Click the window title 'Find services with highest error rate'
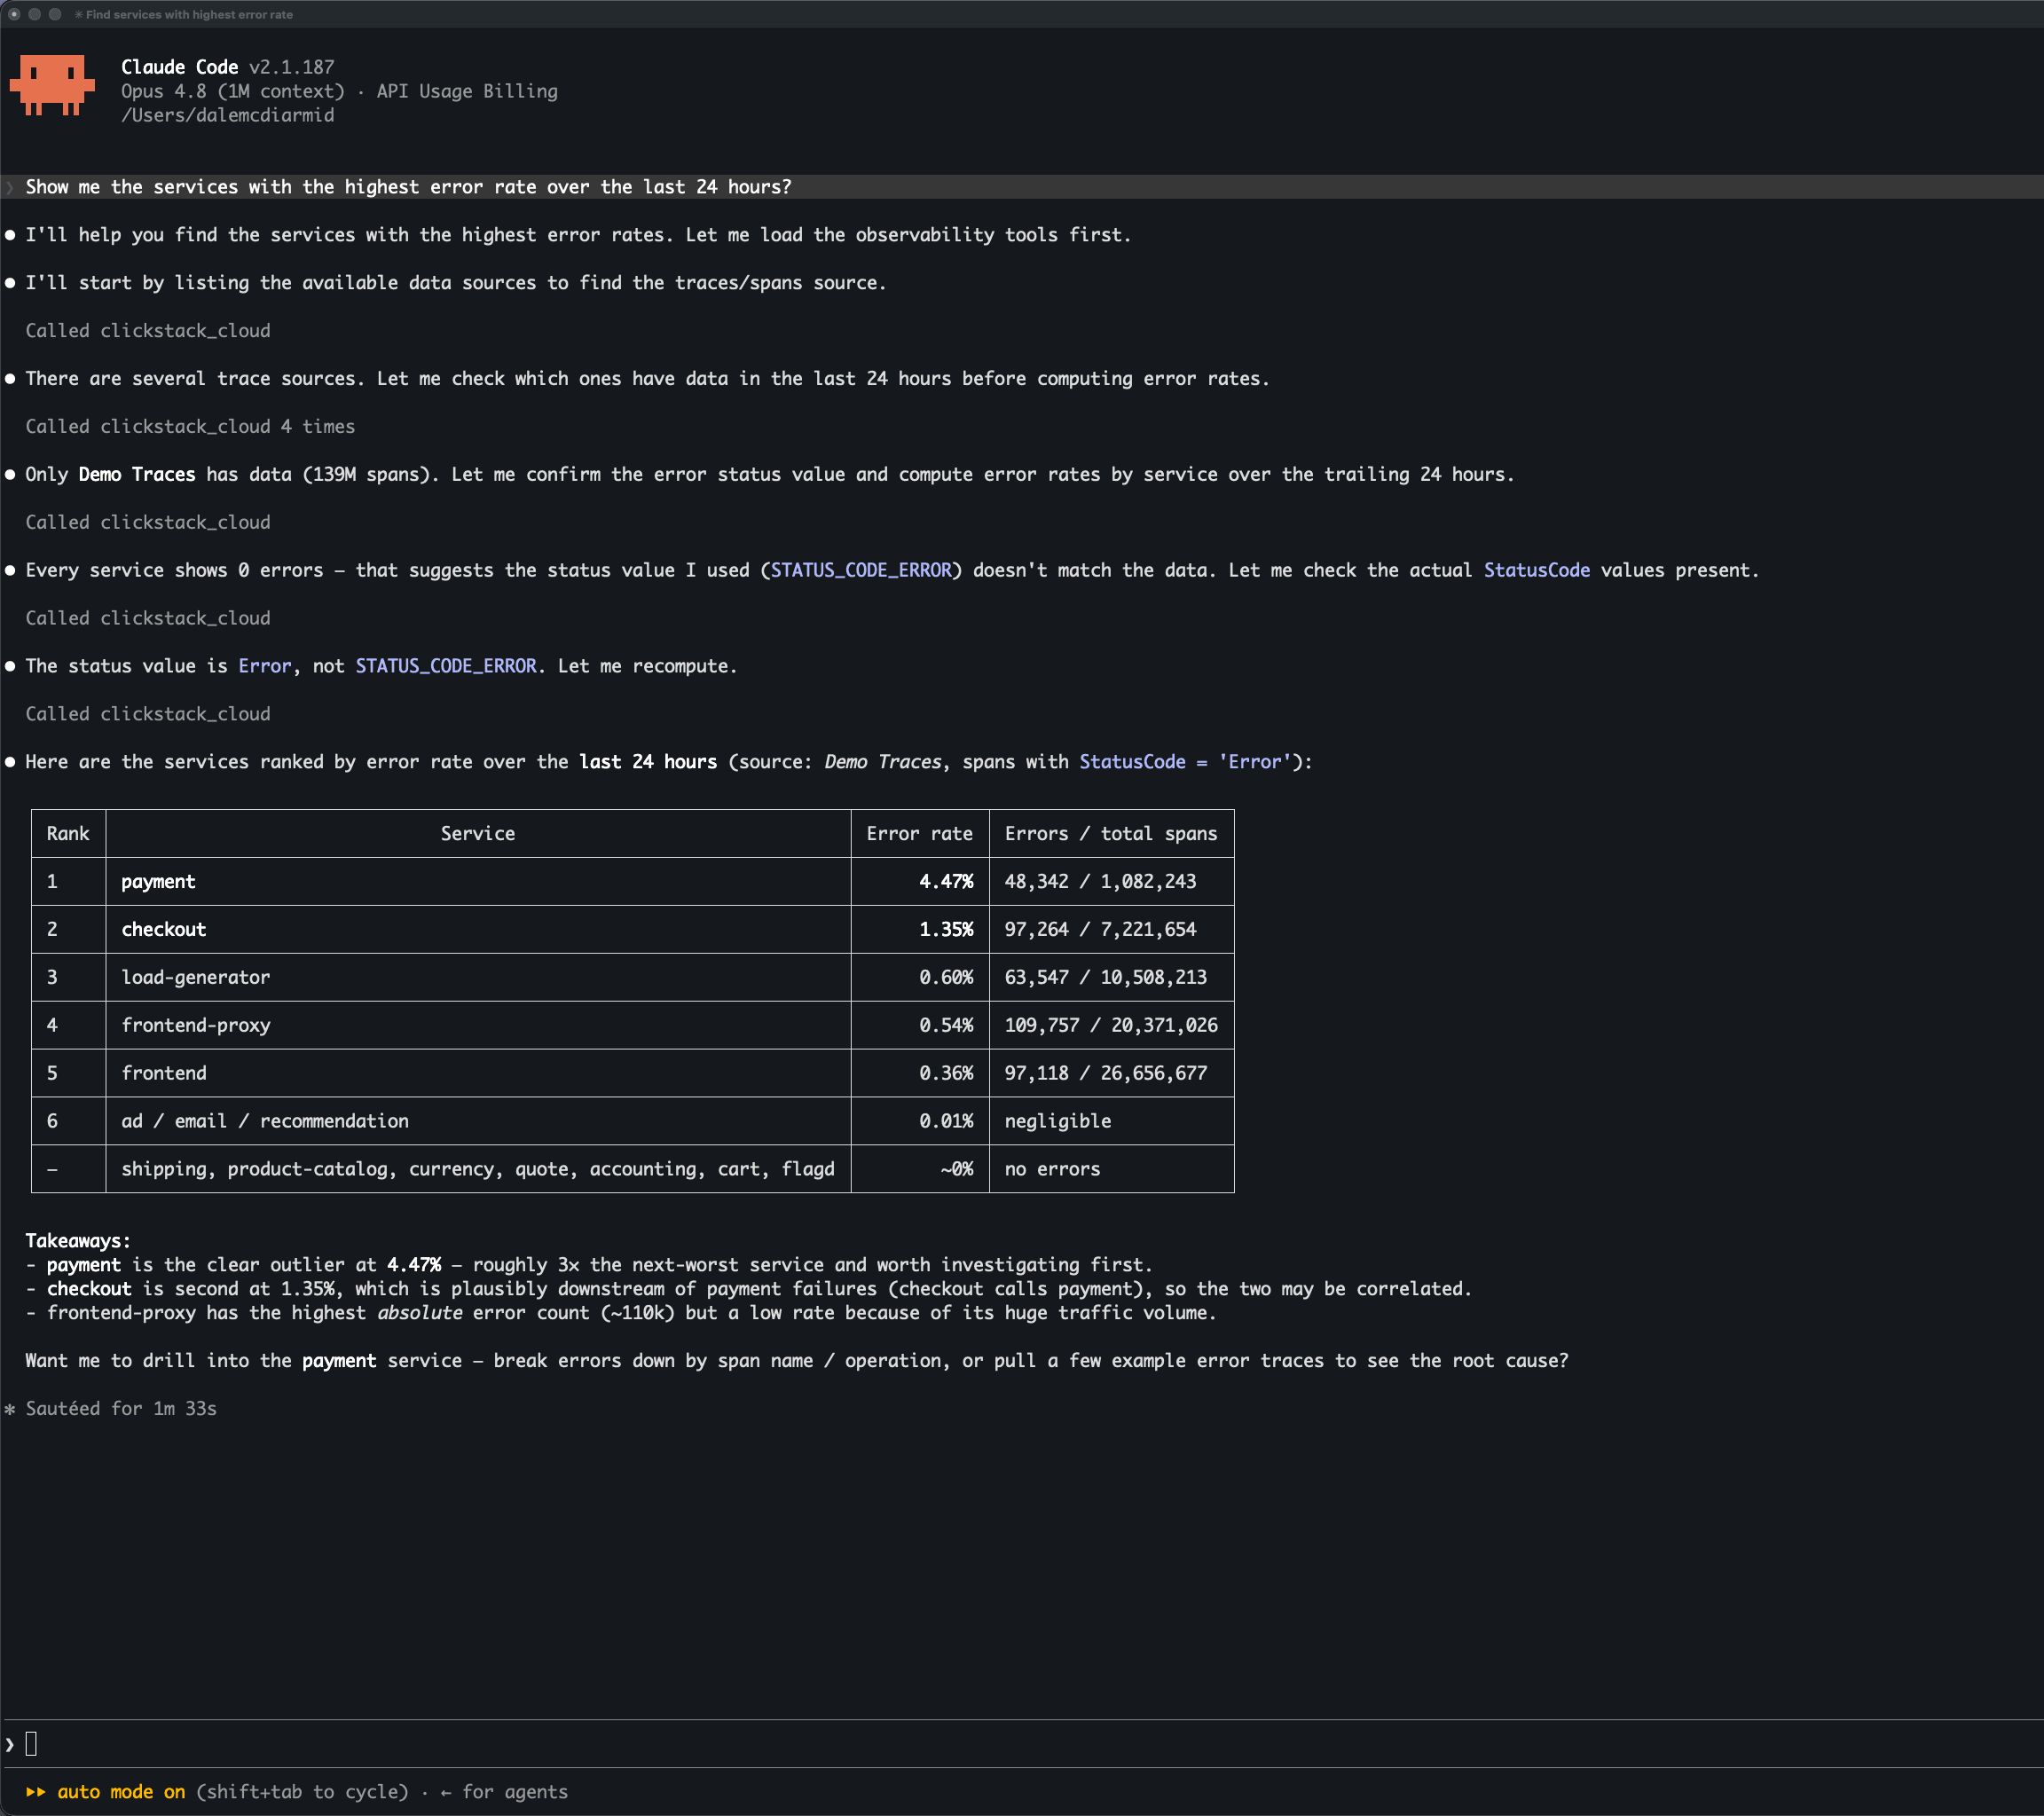 click(189, 15)
